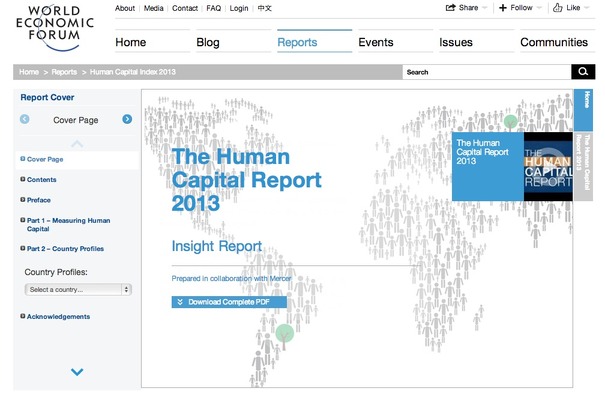
Task: Click the Like thumbs-up icon
Action: click(558, 8)
